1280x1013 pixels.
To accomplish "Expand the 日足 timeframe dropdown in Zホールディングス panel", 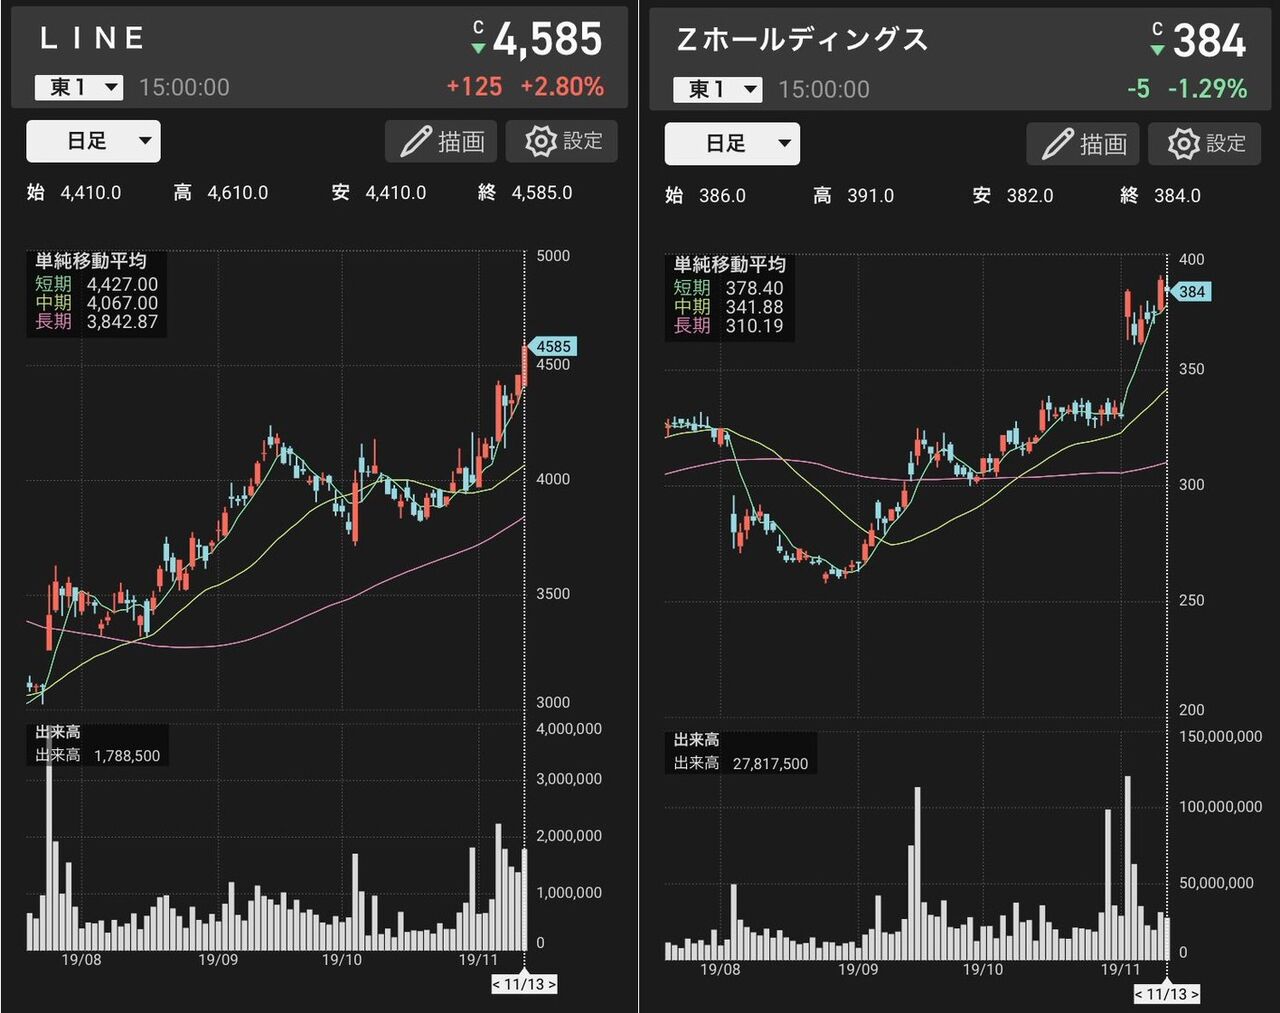I will (x=732, y=144).
